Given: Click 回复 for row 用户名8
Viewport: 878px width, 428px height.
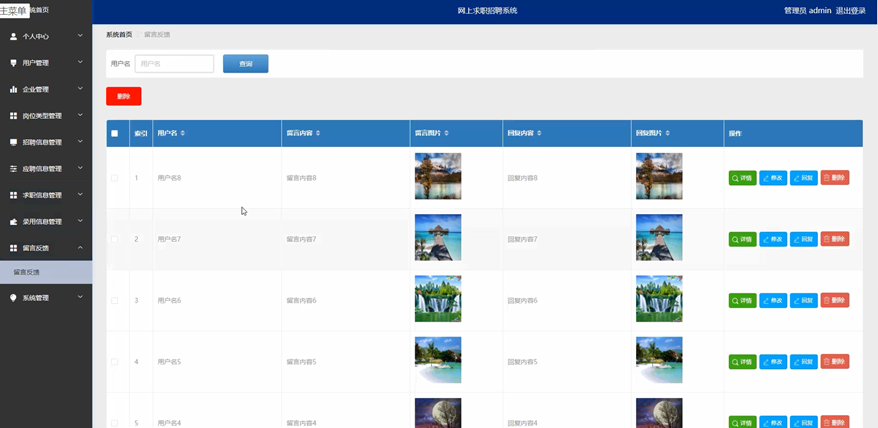Looking at the screenshot, I should pyautogui.click(x=804, y=178).
